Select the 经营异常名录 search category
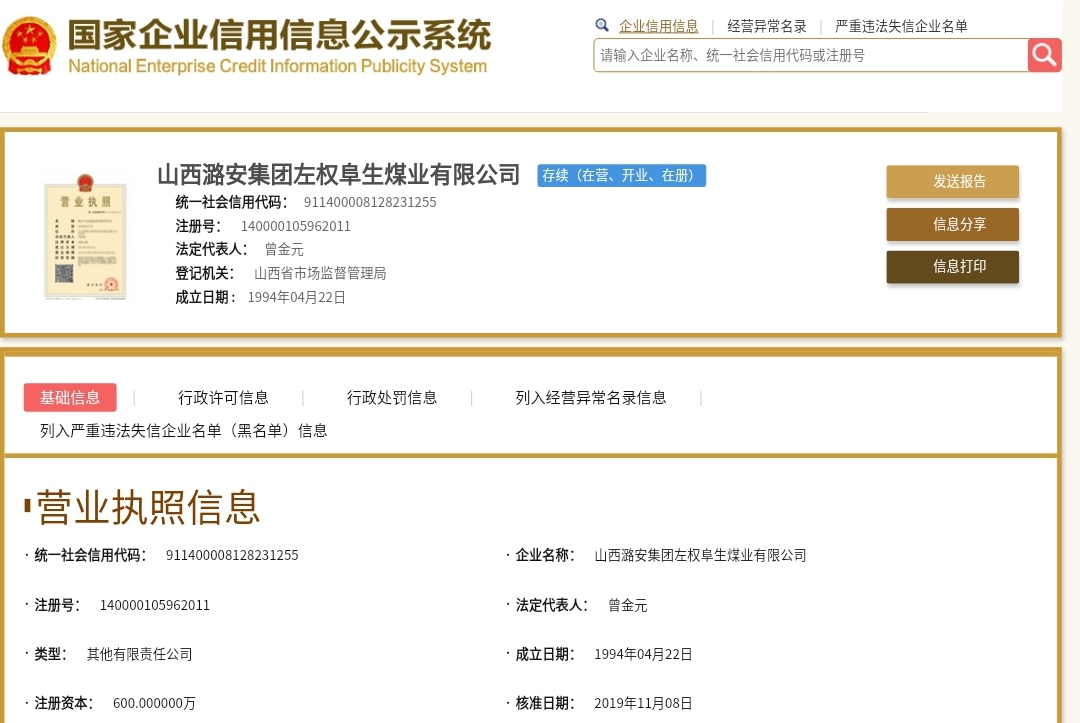The height and width of the screenshot is (723, 1080). (x=767, y=26)
